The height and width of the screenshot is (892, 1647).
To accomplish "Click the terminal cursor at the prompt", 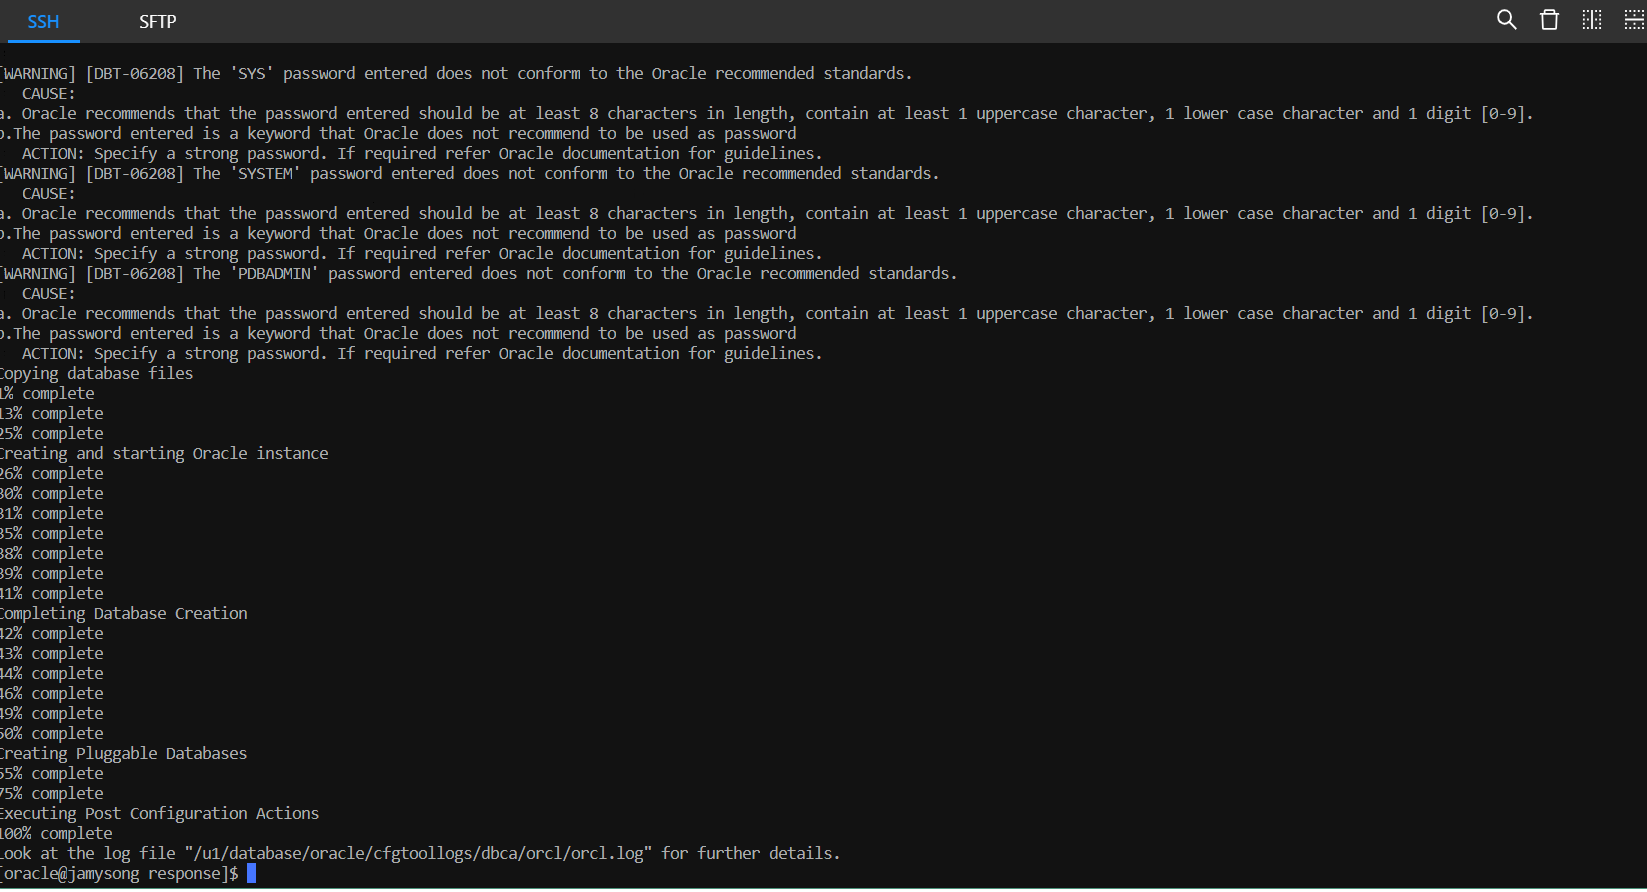I will click(x=251, y=873).
